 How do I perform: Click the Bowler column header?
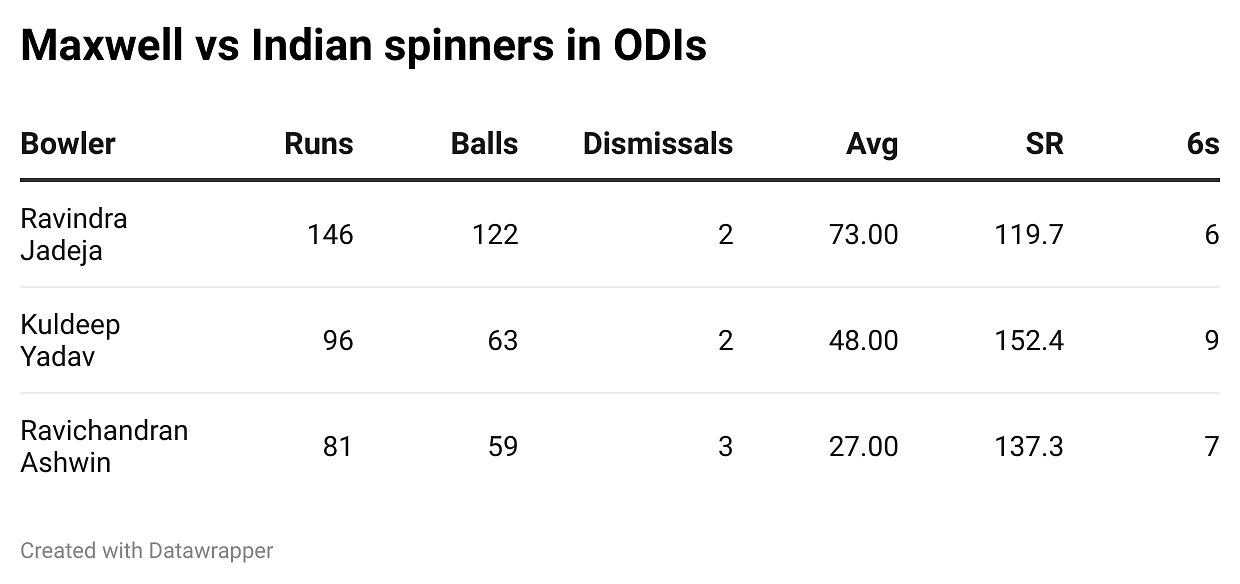[68, 144]
